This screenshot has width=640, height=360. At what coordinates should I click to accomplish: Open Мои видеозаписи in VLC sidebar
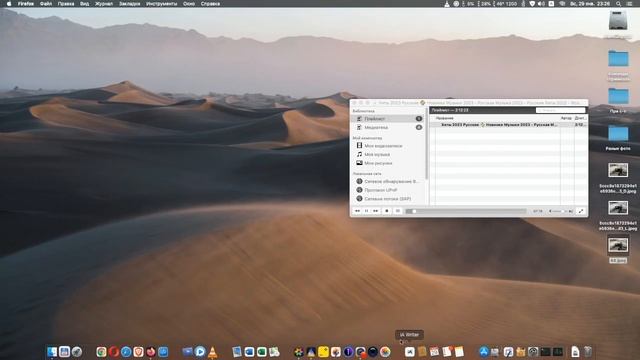coord(387,146)
